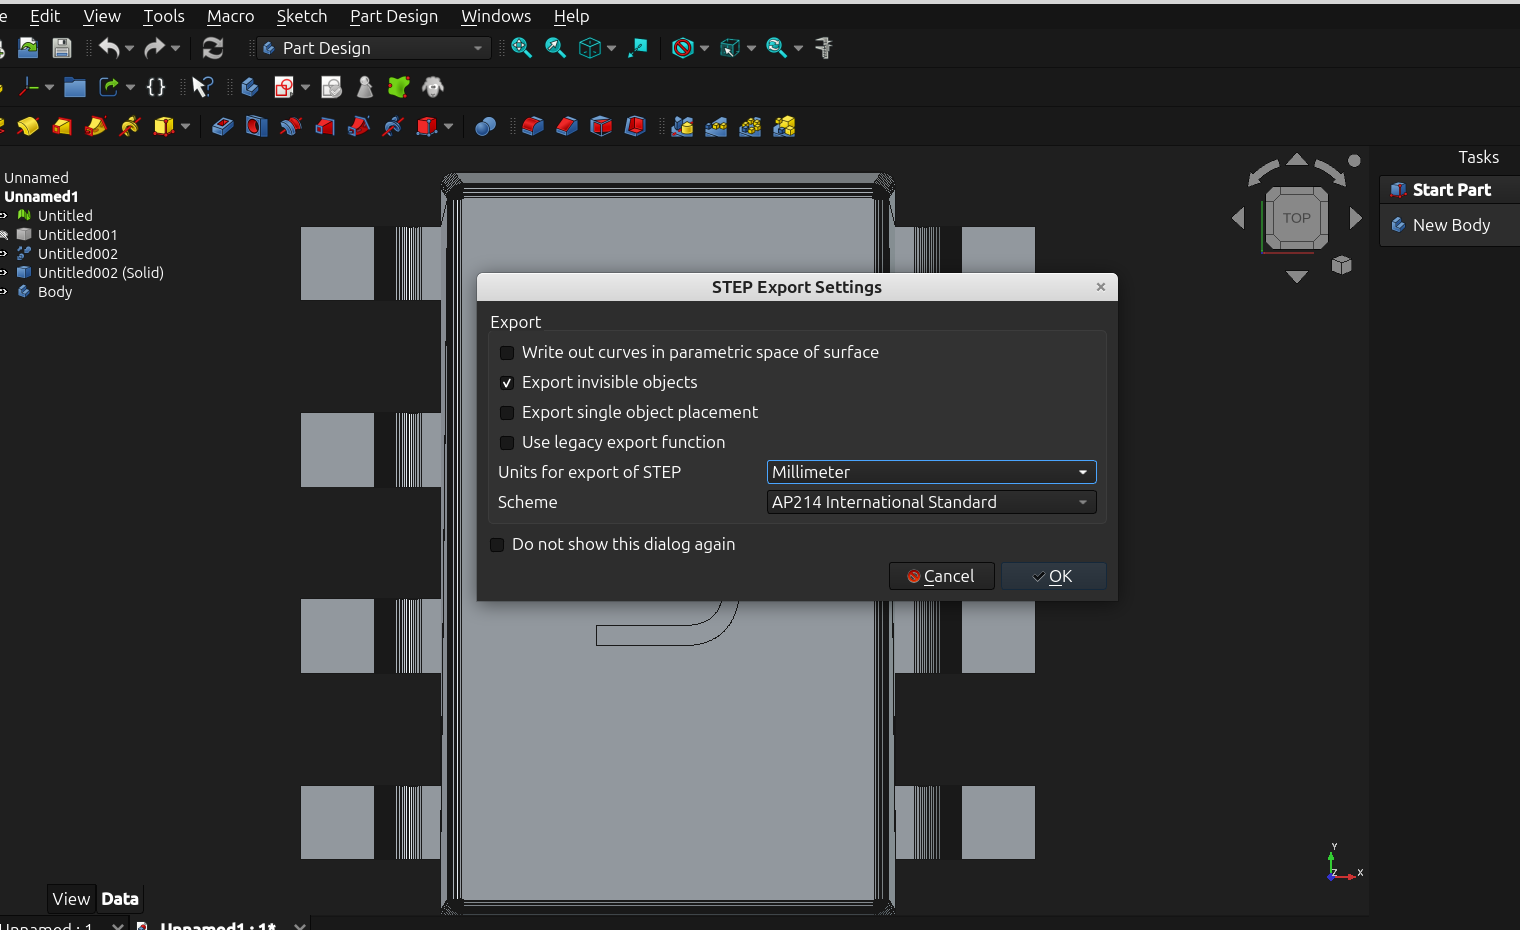The width and height of the screenshot is (1520, 930).
Task: Open the Scheme AP214 dropdown
Action: pyautogui.click(x=932, y=502)
